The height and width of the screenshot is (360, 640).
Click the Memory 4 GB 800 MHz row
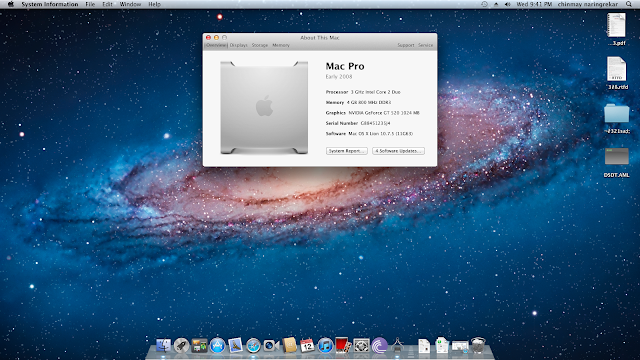coord(358,102)
